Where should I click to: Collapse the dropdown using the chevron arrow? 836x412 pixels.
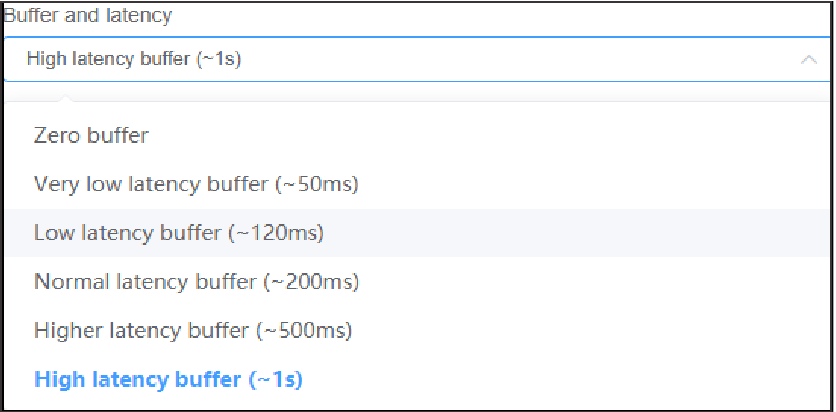coord(808,60)
